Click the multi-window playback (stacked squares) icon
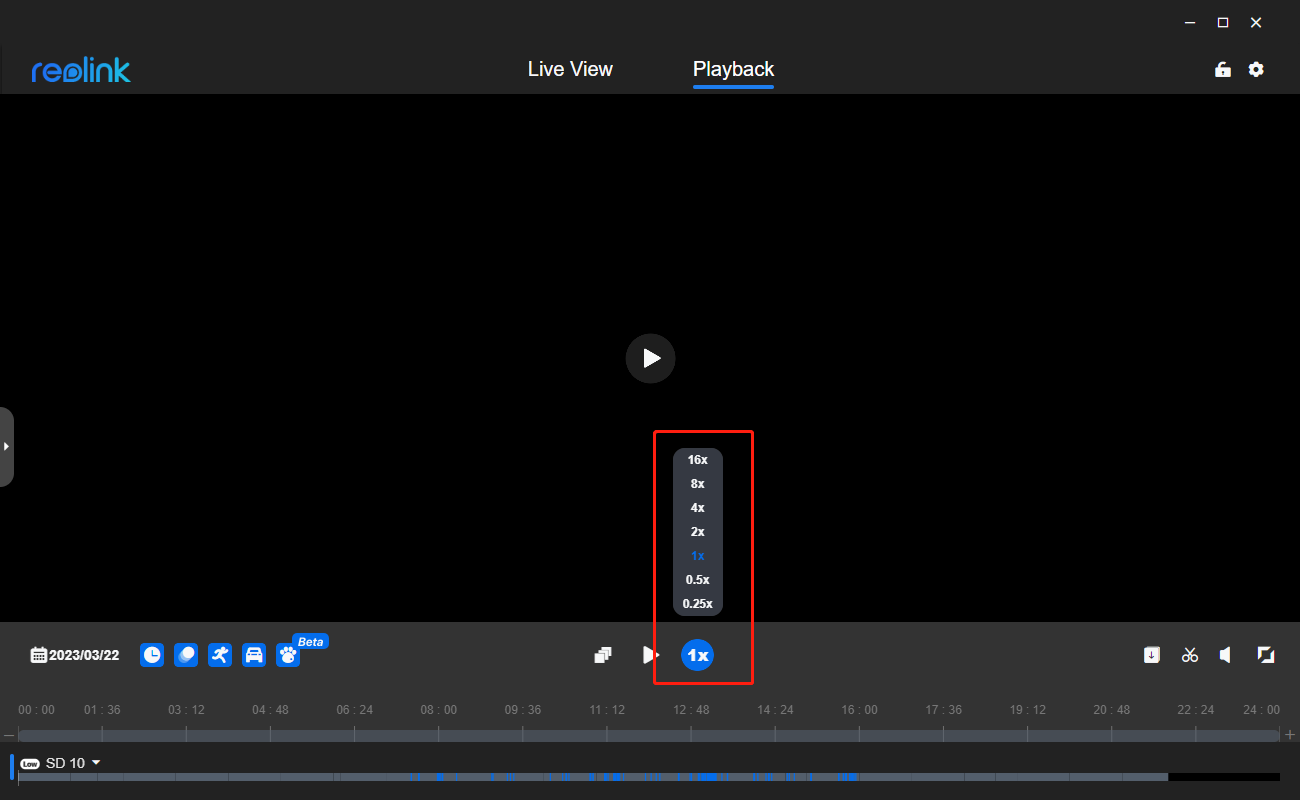The image size is (1300, 800). point(603,655)
